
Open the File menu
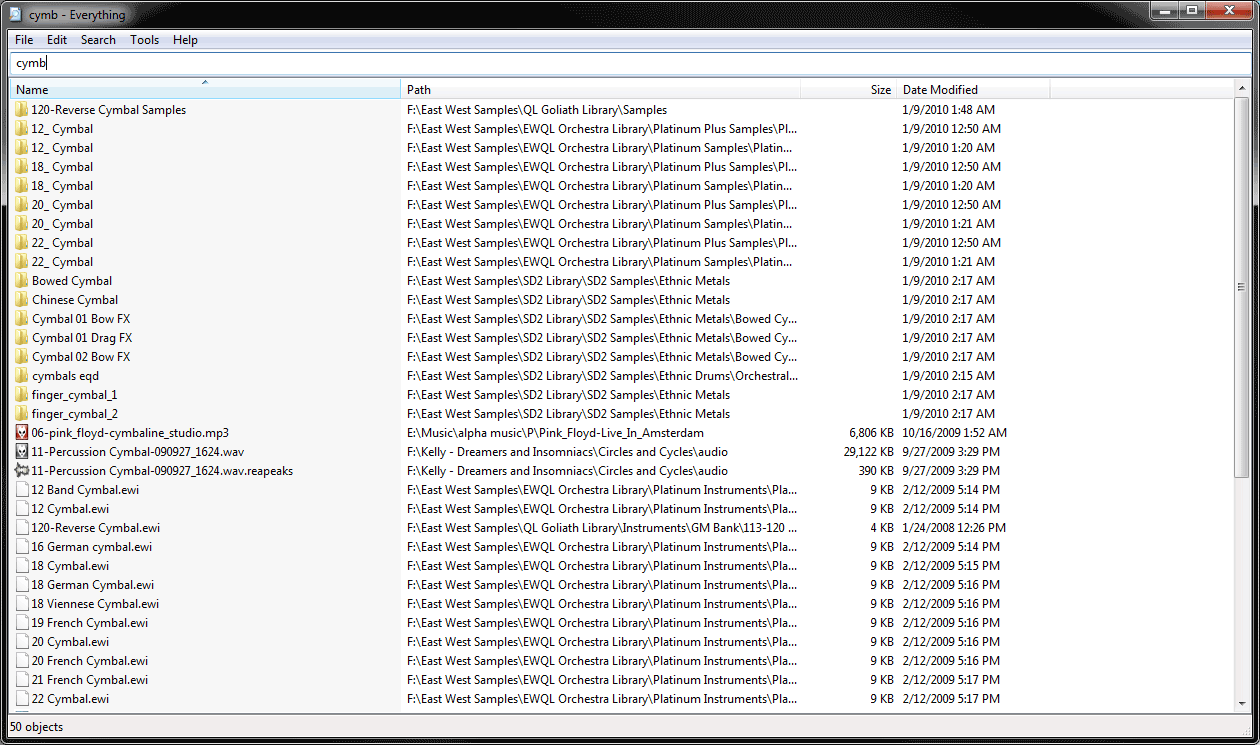click(x=24, y=40)
